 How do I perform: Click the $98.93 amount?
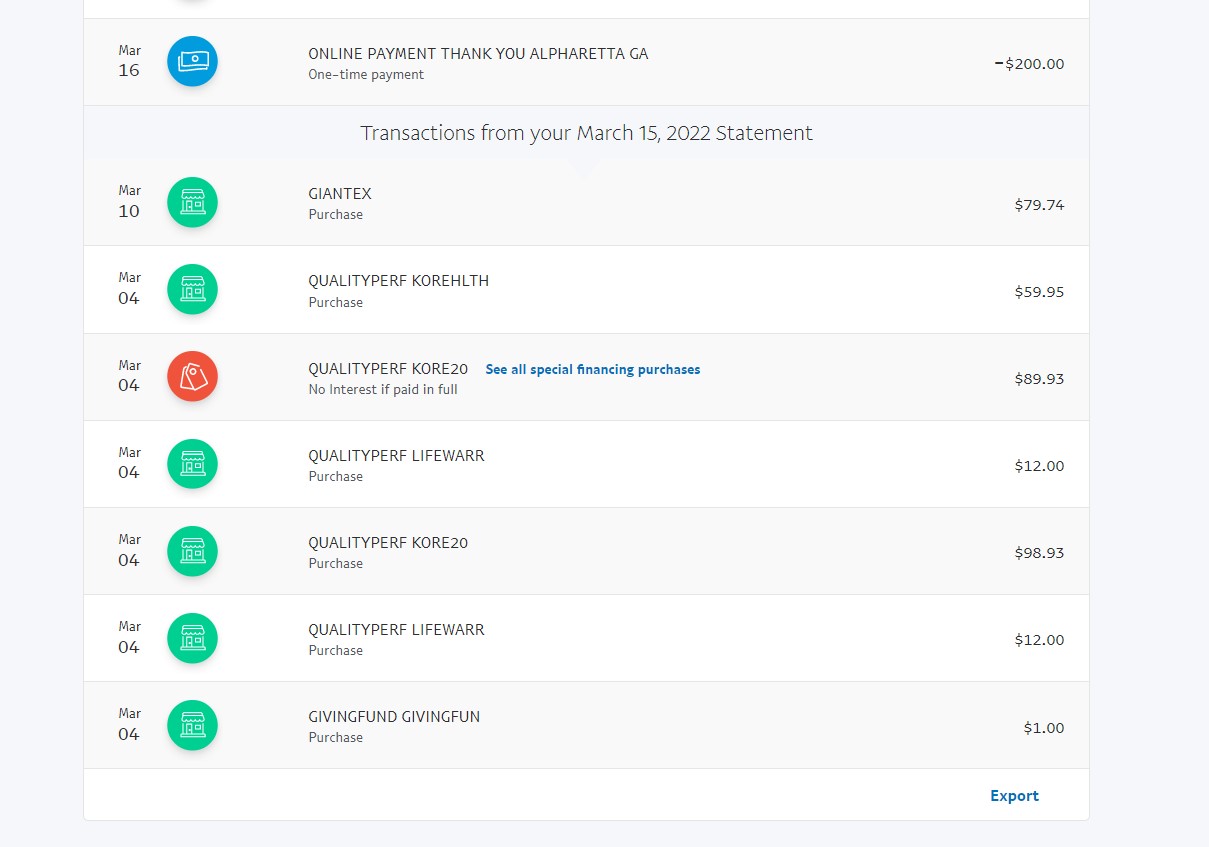click(1039, 553)
